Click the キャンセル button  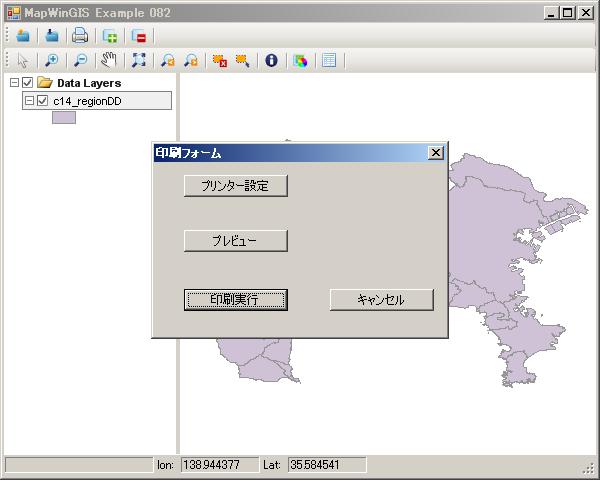point(381,300)
